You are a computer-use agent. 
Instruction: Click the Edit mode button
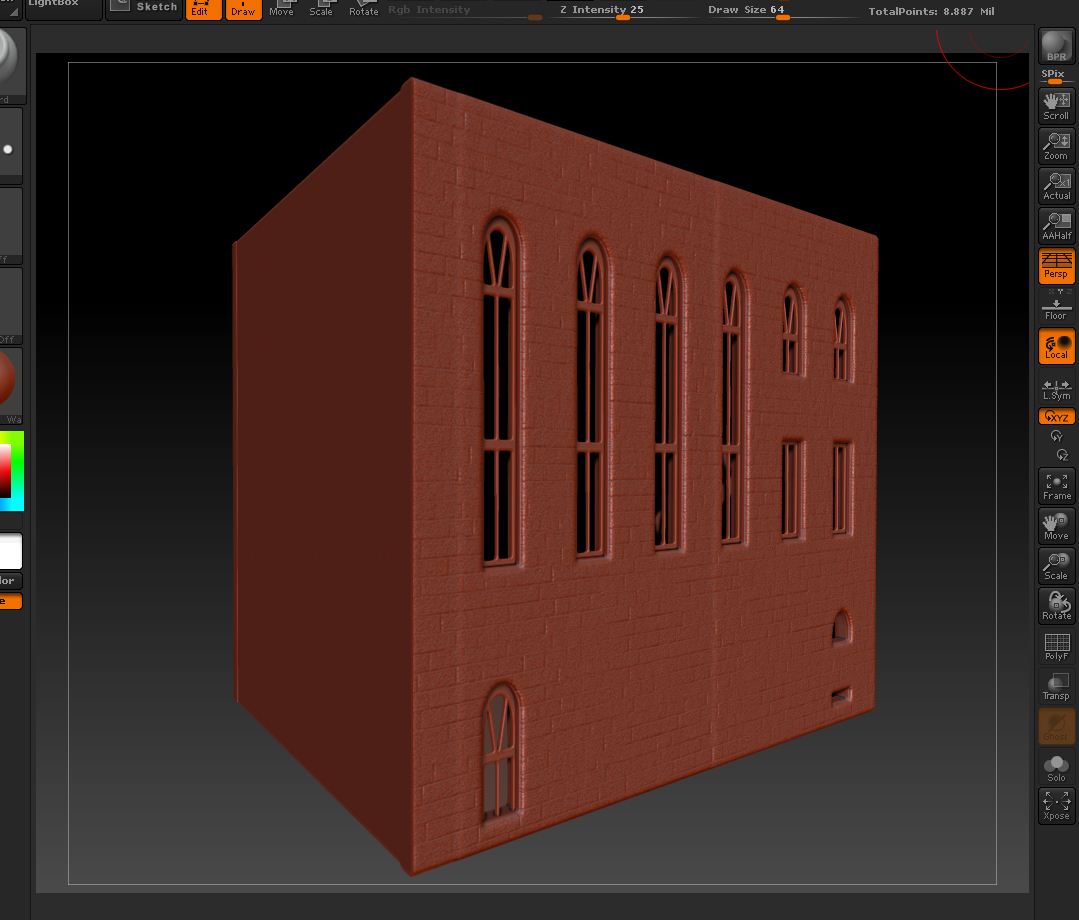click(x=203, y=9)
